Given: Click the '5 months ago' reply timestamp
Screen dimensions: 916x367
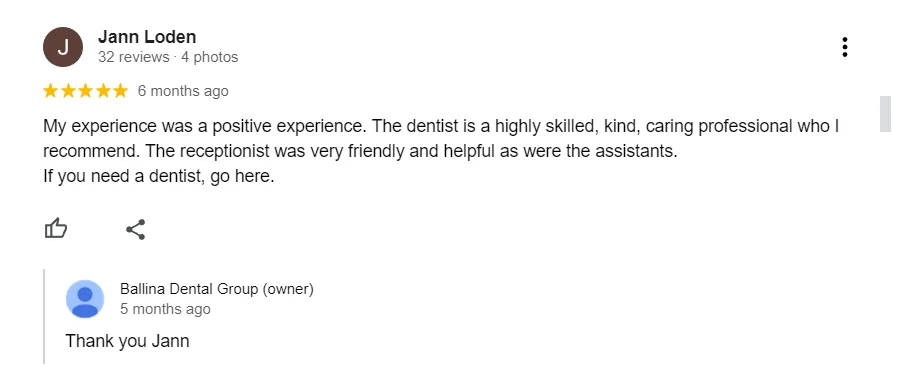Looking at the screenshot, I should [x=165, y=309].
